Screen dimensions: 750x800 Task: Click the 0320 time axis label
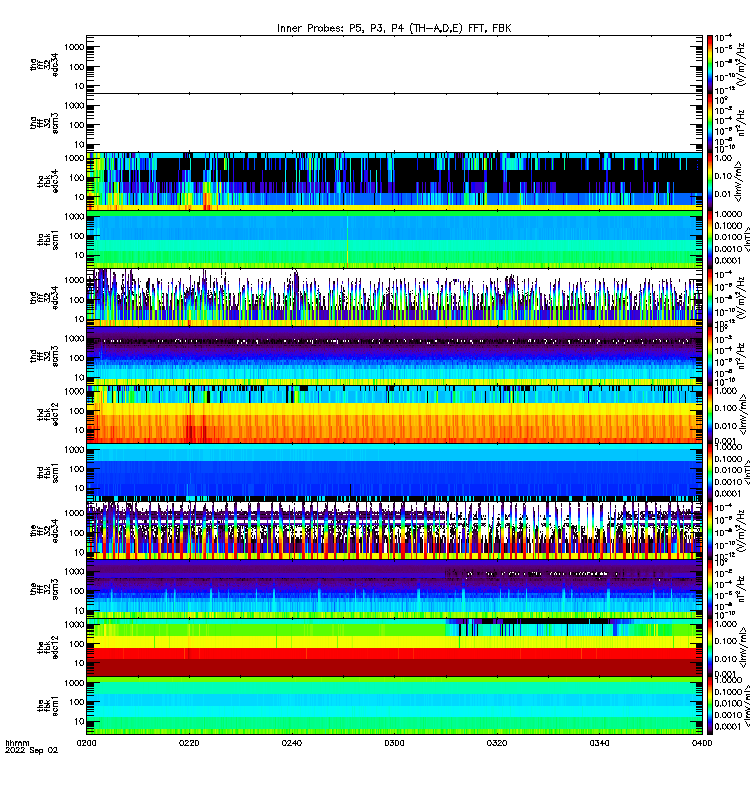[x=497, y=743]
